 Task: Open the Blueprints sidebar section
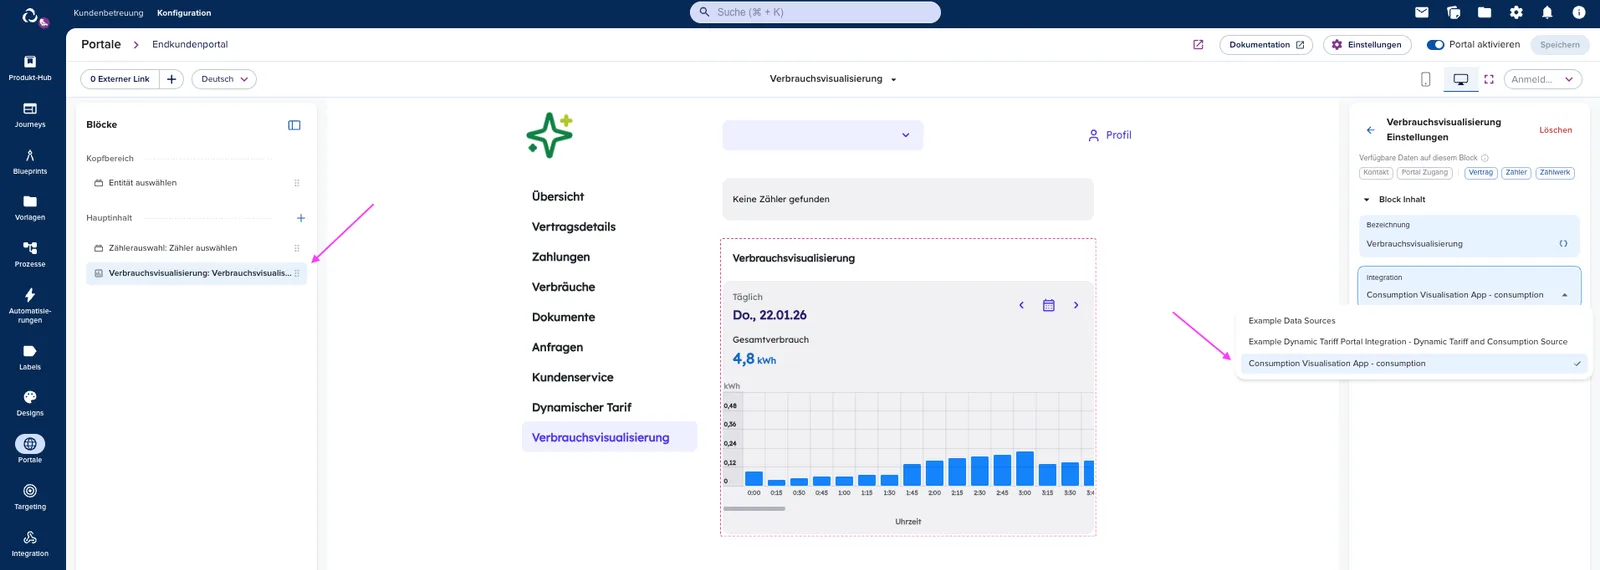(30, 161)
